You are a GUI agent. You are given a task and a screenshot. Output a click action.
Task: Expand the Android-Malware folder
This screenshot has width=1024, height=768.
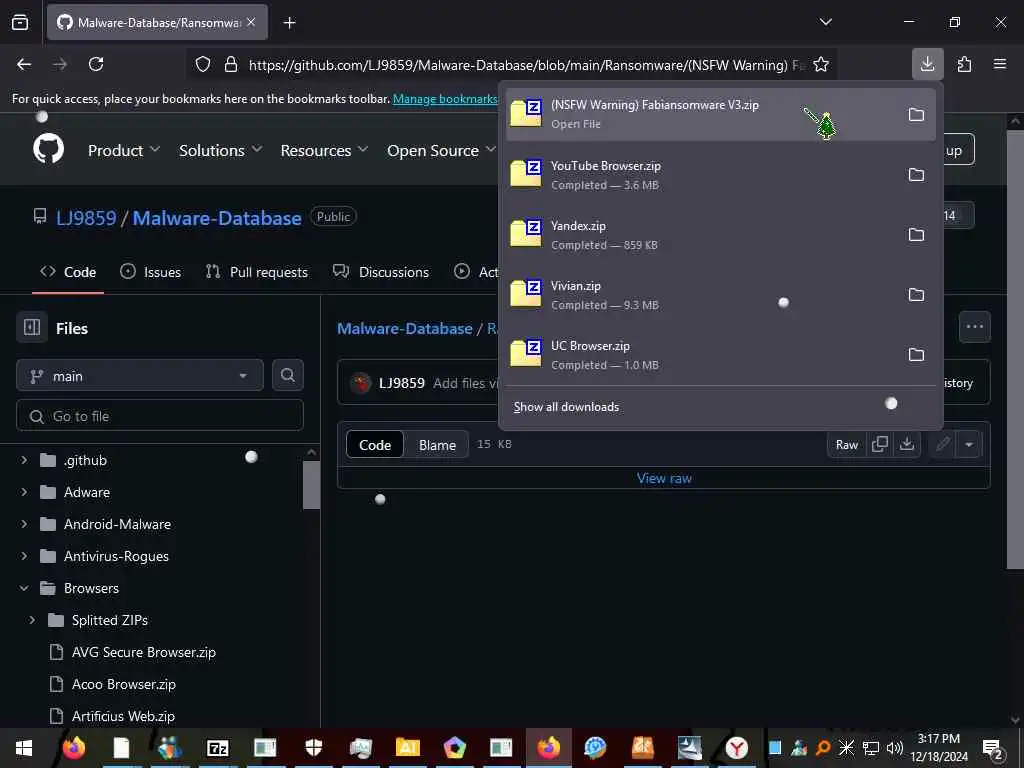24,524
